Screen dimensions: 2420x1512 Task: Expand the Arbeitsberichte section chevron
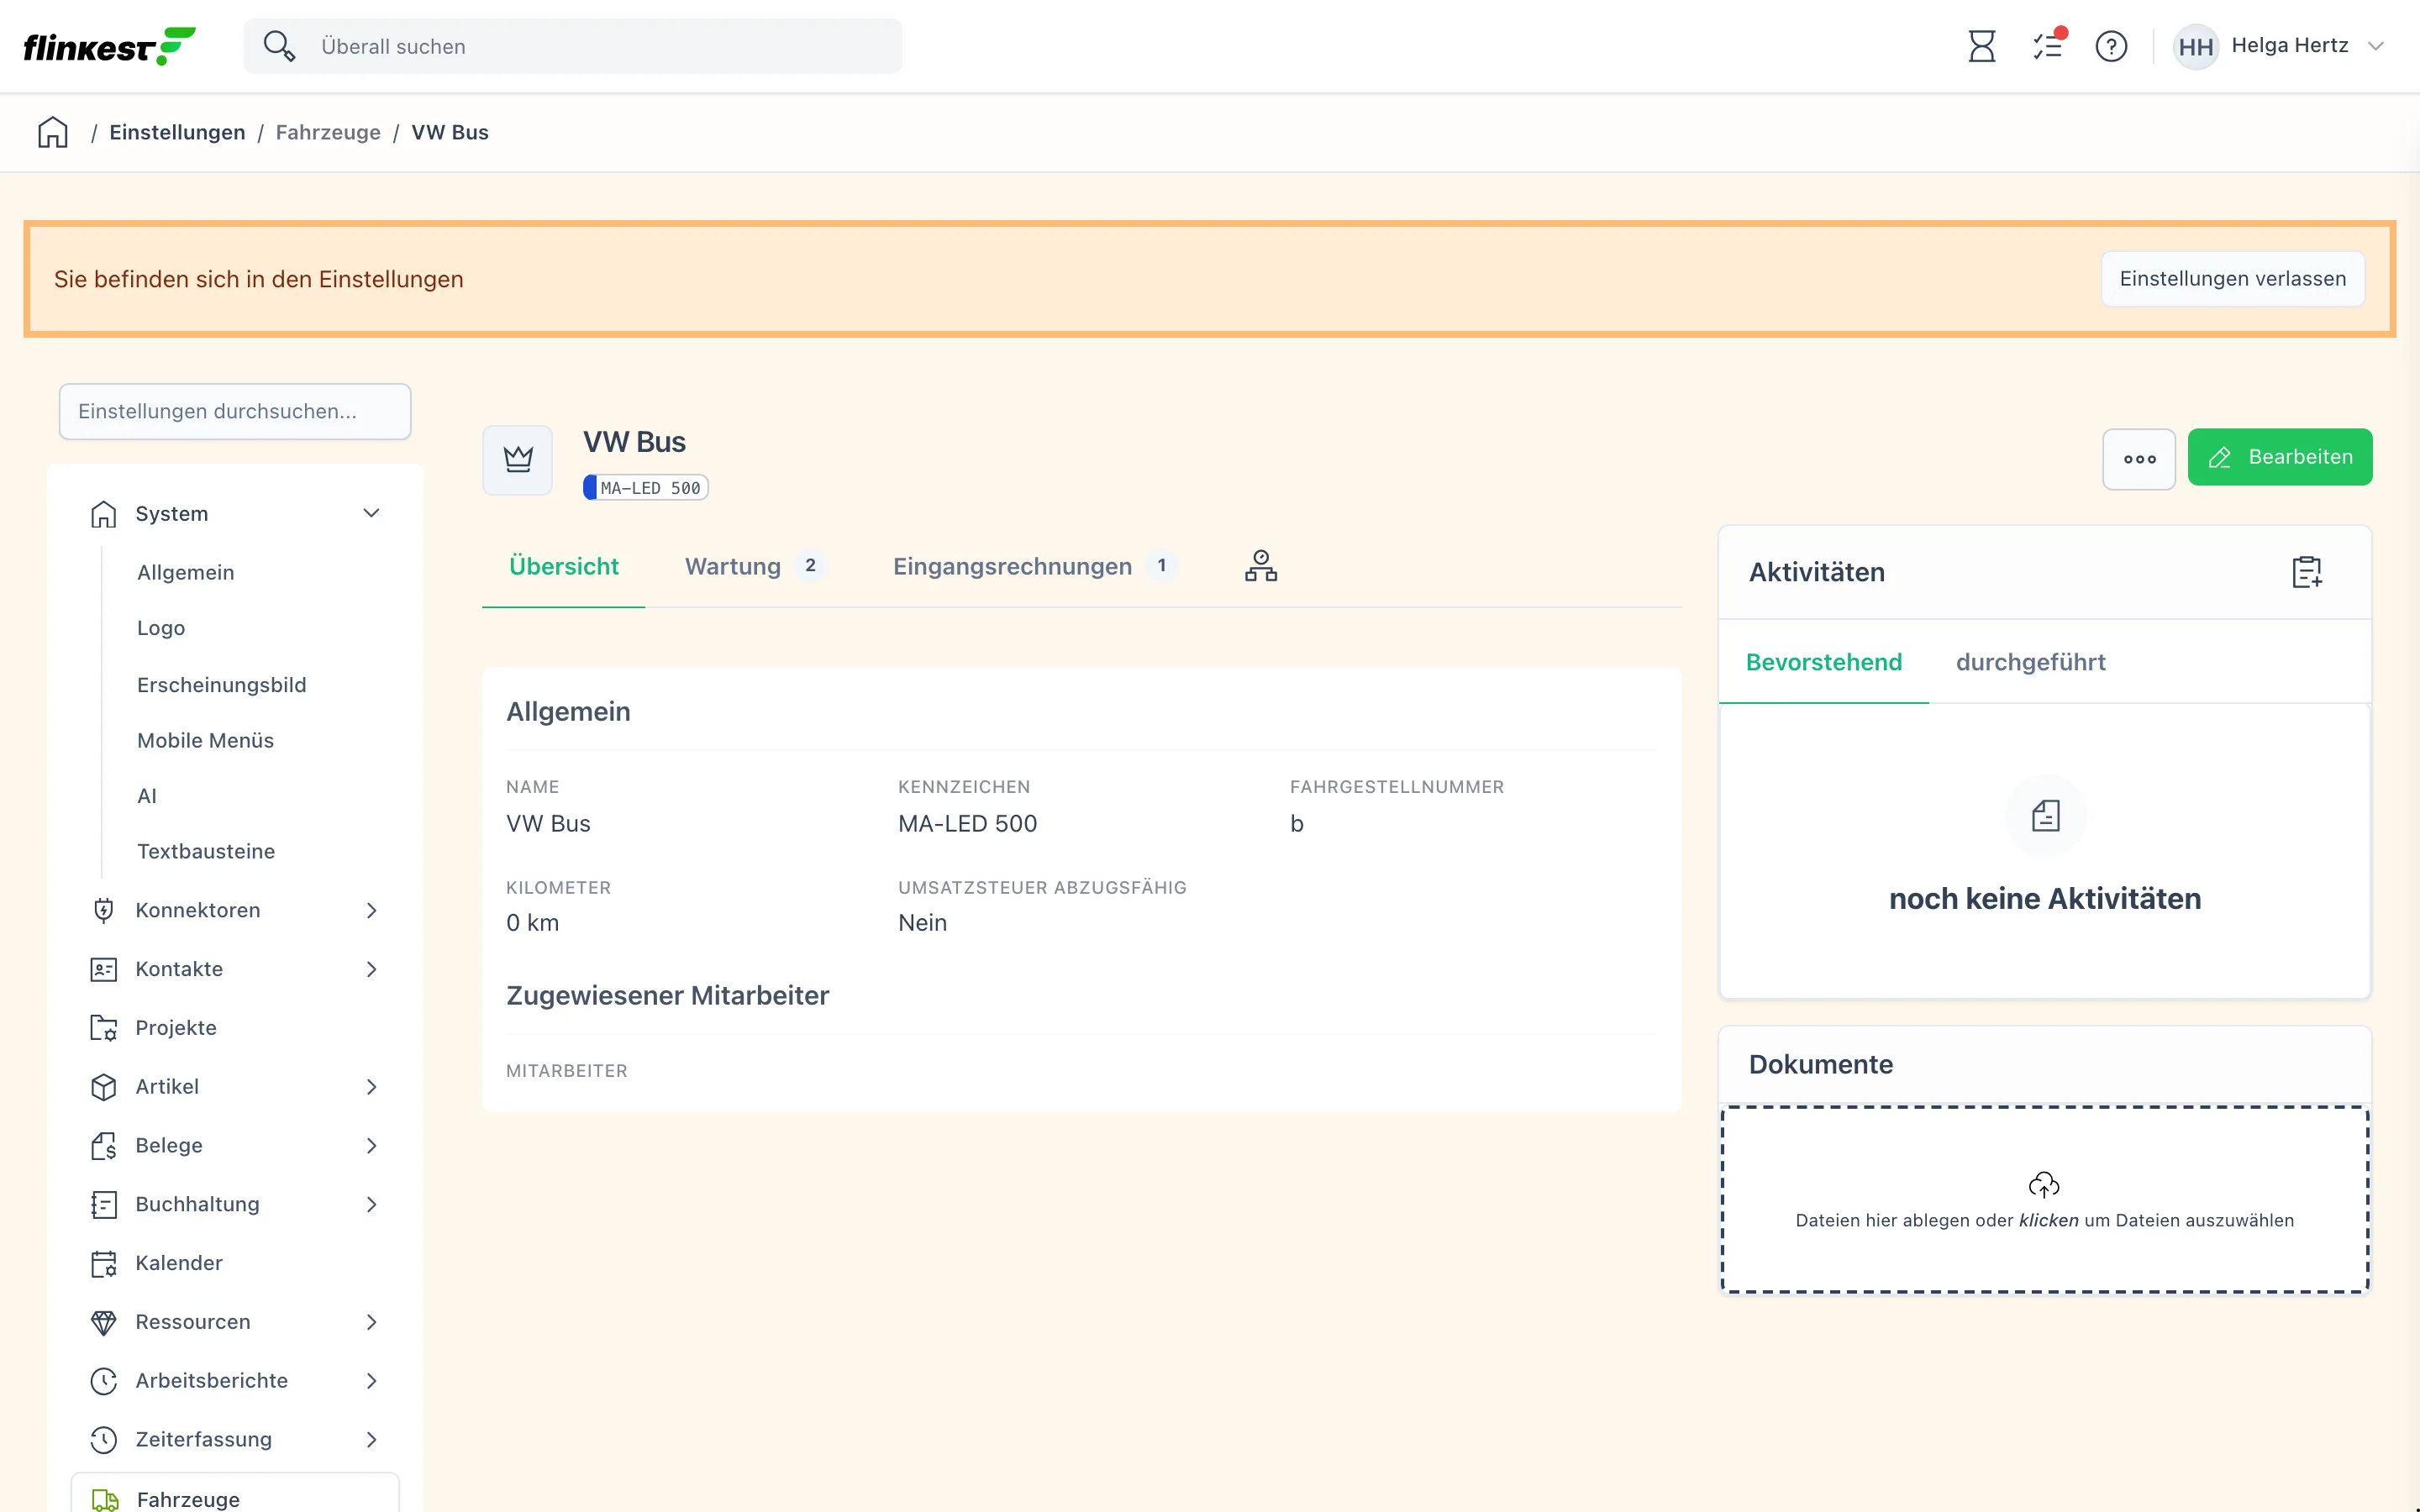[x=371, y=1381]
